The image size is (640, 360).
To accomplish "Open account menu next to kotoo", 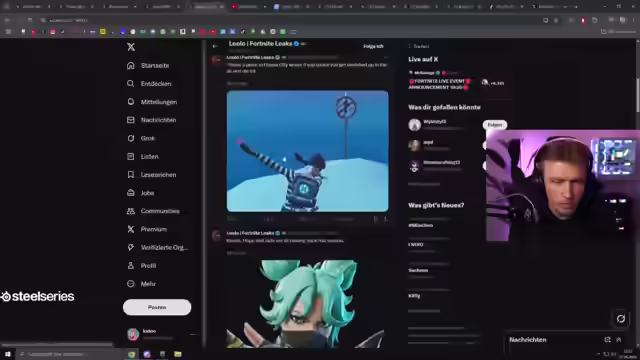I will click(x=193, y=335).
